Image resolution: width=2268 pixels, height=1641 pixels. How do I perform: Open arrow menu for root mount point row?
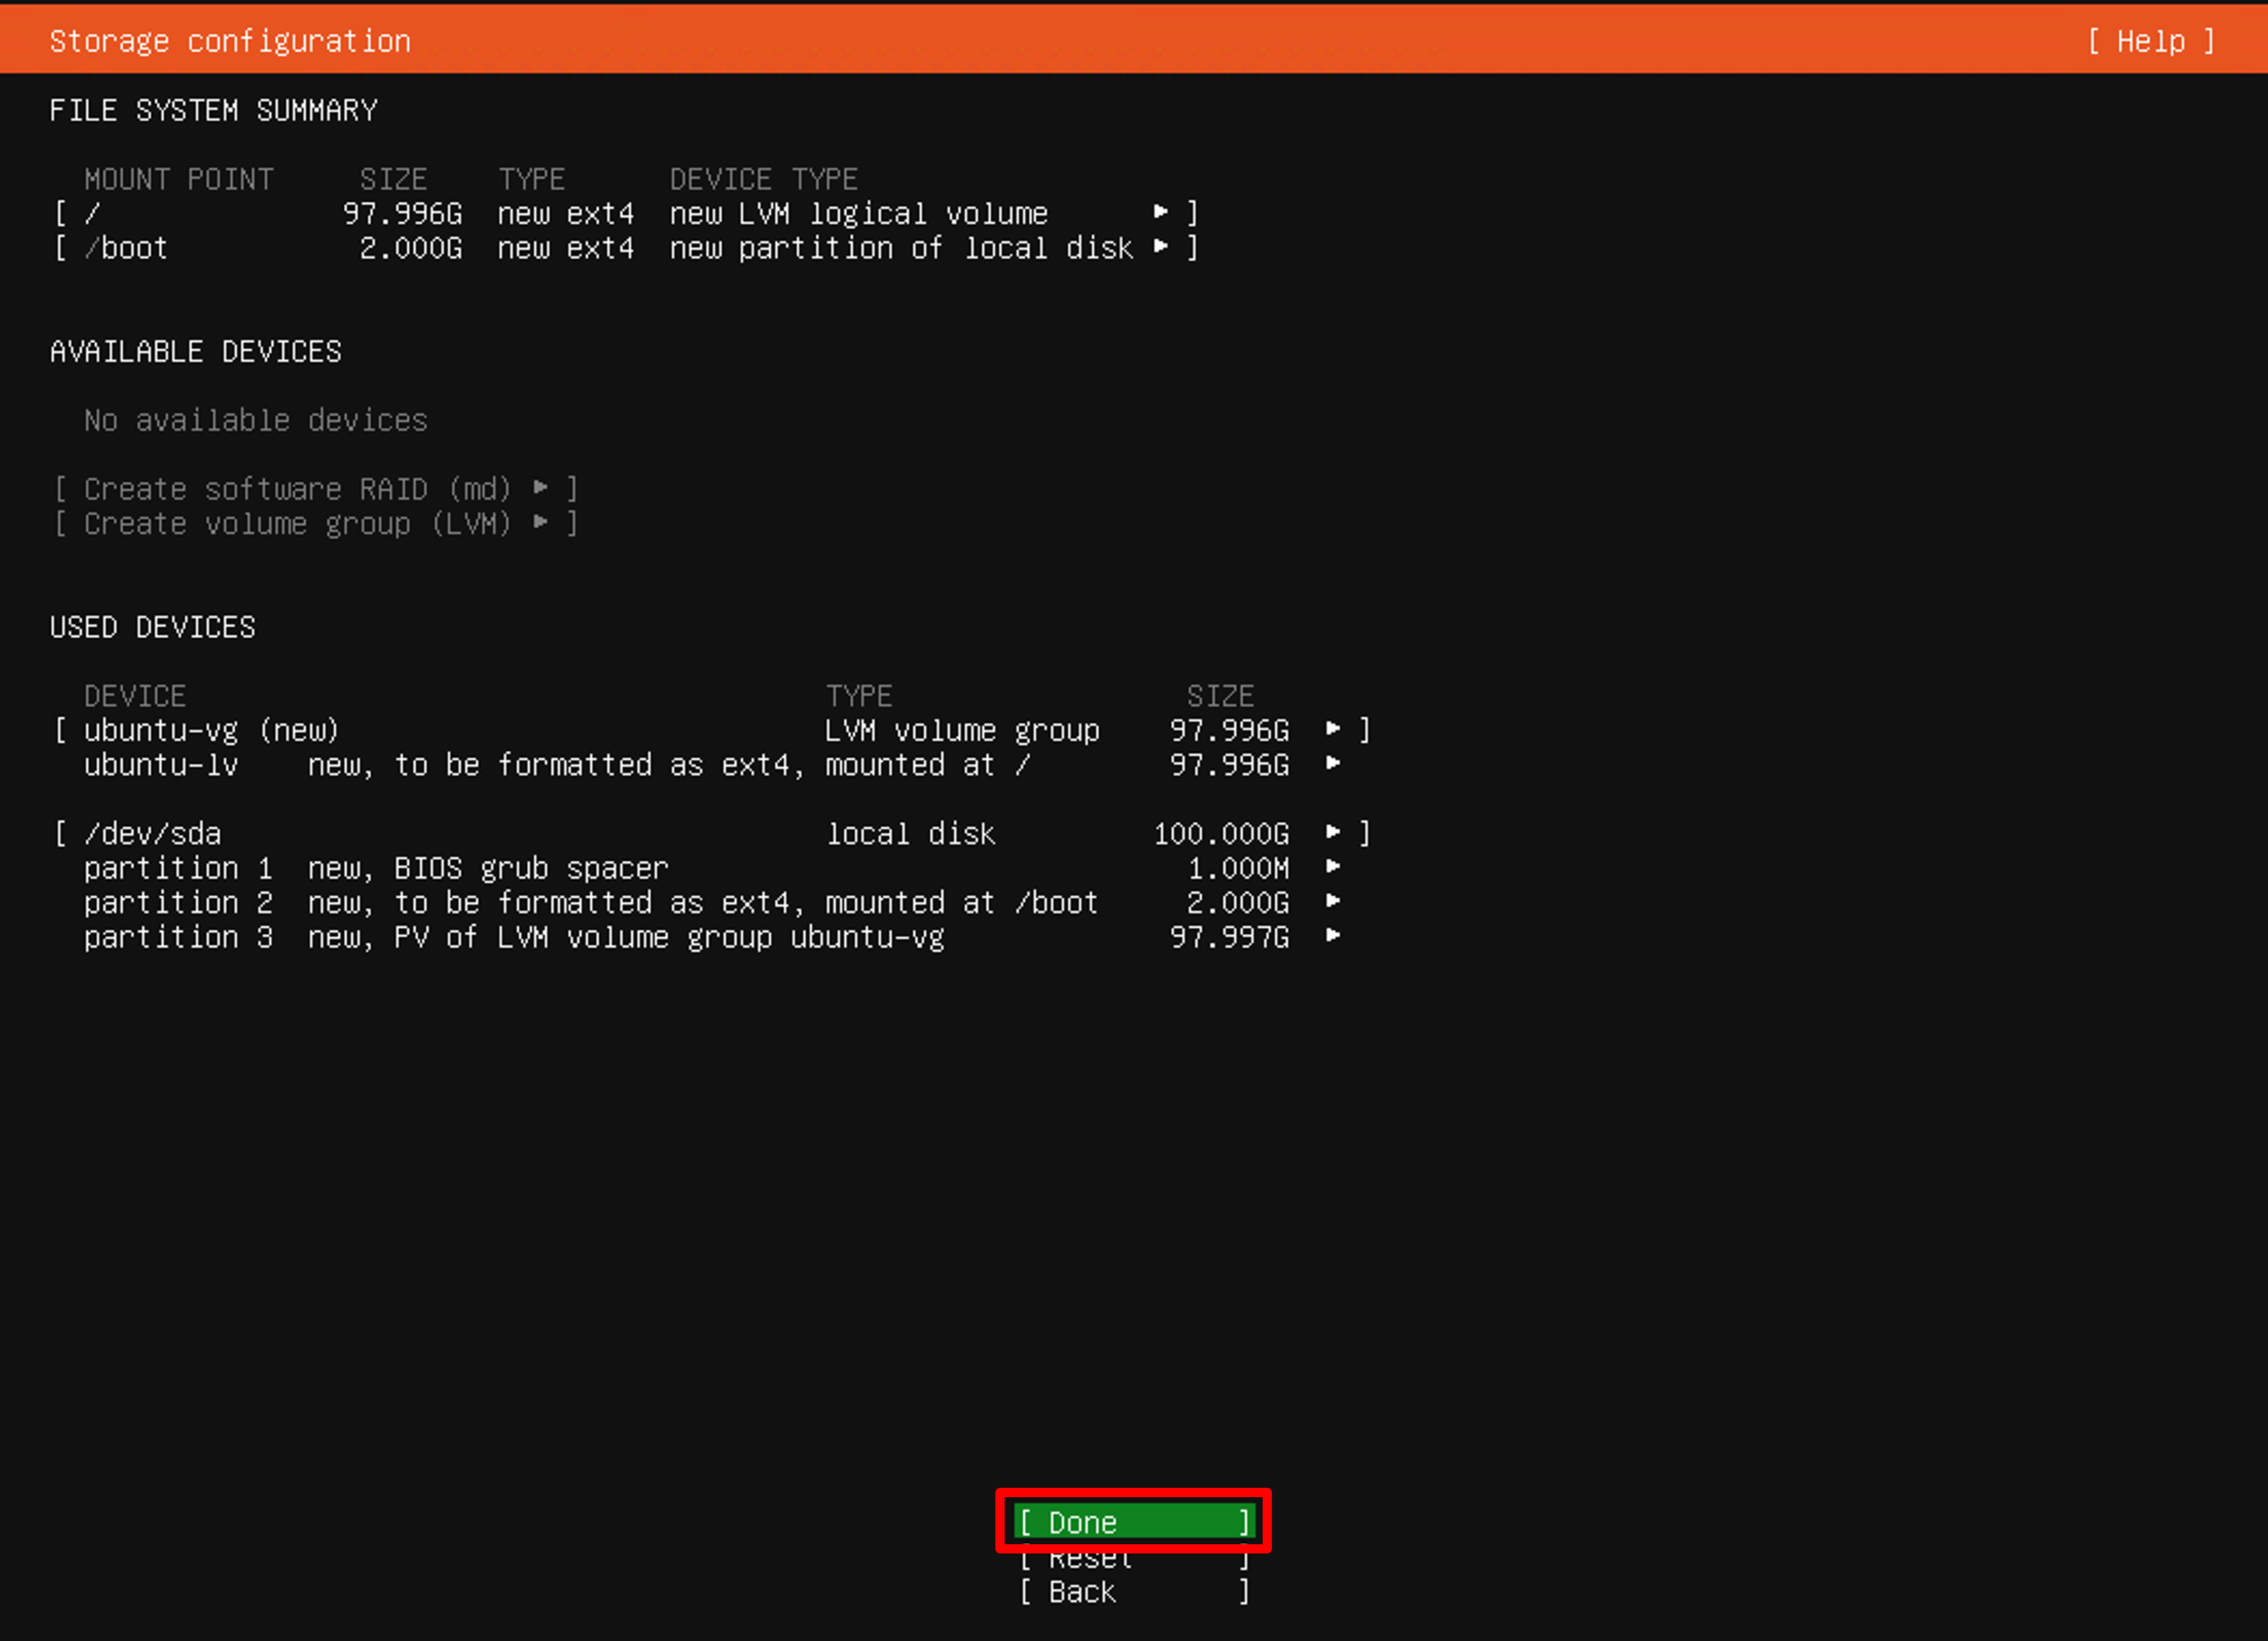pos(1160,212)
